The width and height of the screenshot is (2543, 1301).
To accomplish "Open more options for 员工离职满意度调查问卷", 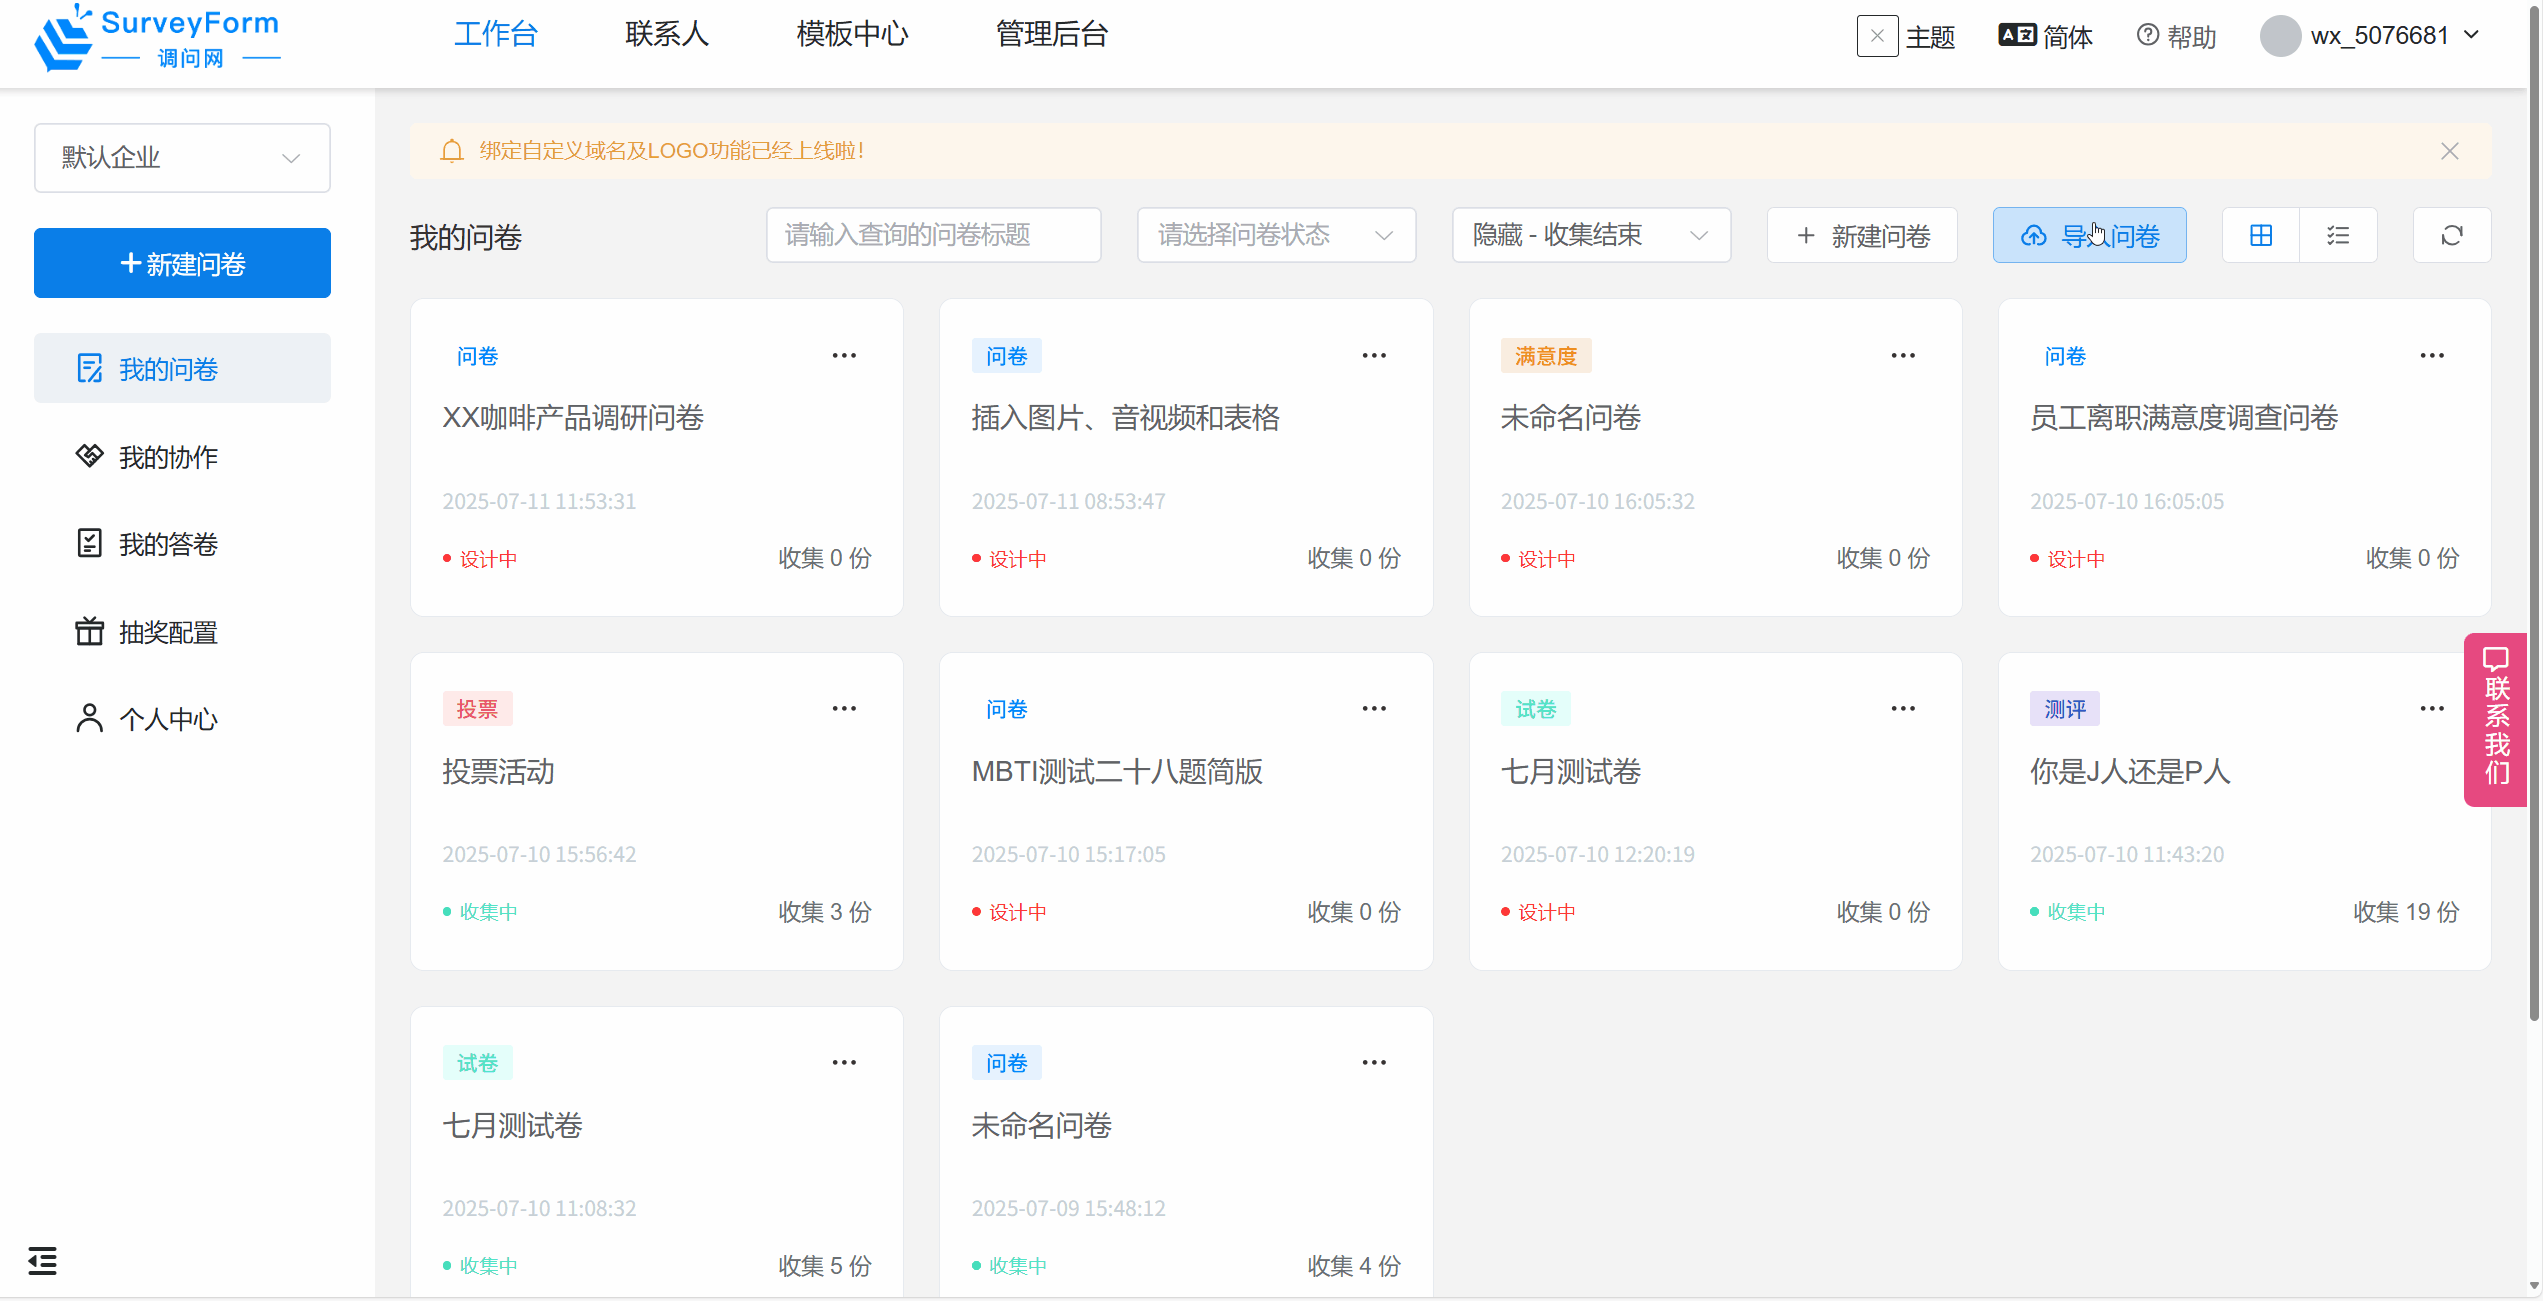I will pyautogui.click(x=2431, y=356).
